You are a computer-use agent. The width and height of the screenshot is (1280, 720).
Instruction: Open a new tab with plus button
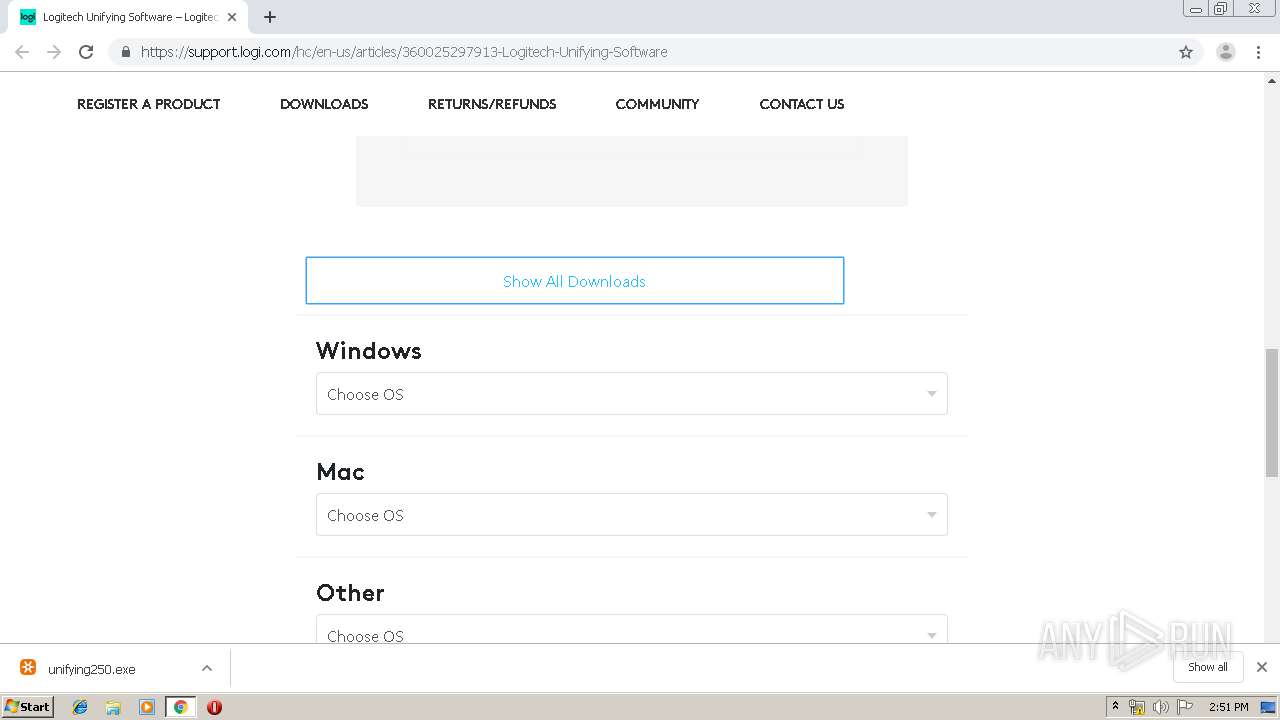270,17
